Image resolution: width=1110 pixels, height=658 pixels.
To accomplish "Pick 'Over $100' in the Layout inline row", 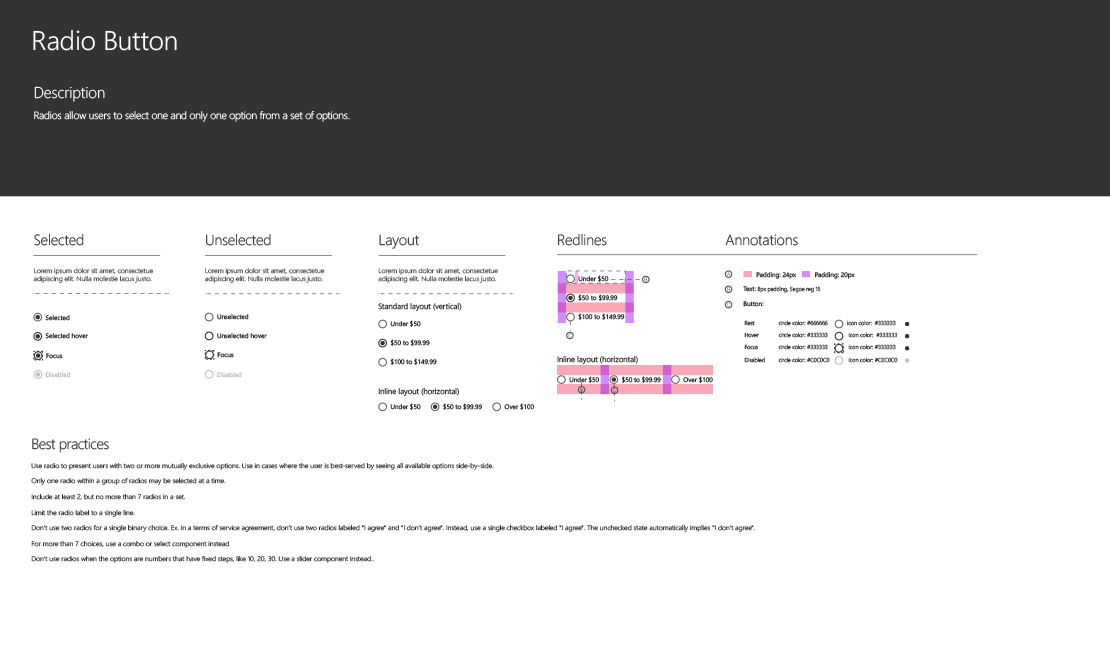I will pos(496,407).
